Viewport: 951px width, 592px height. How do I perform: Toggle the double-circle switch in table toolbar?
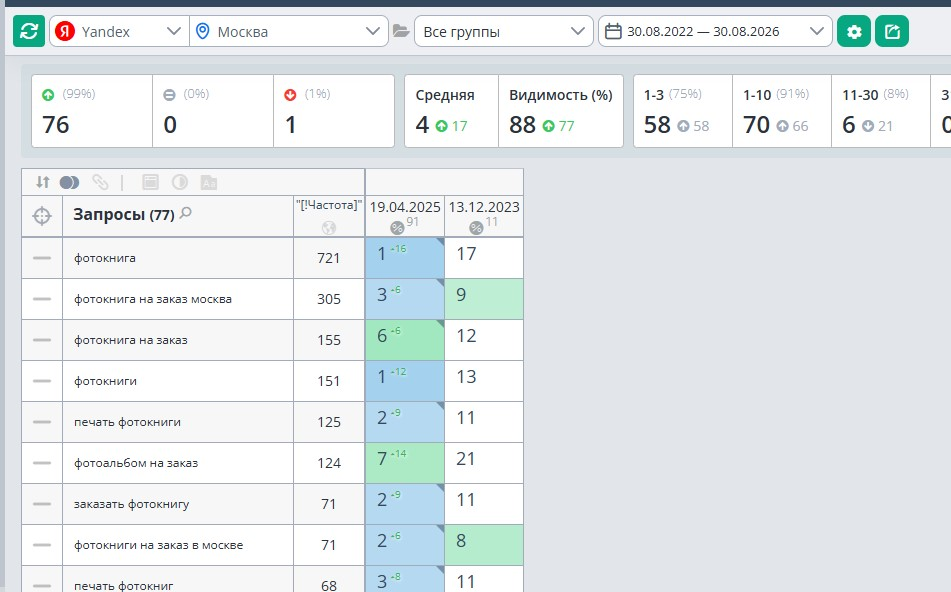[x=70, y=182]
